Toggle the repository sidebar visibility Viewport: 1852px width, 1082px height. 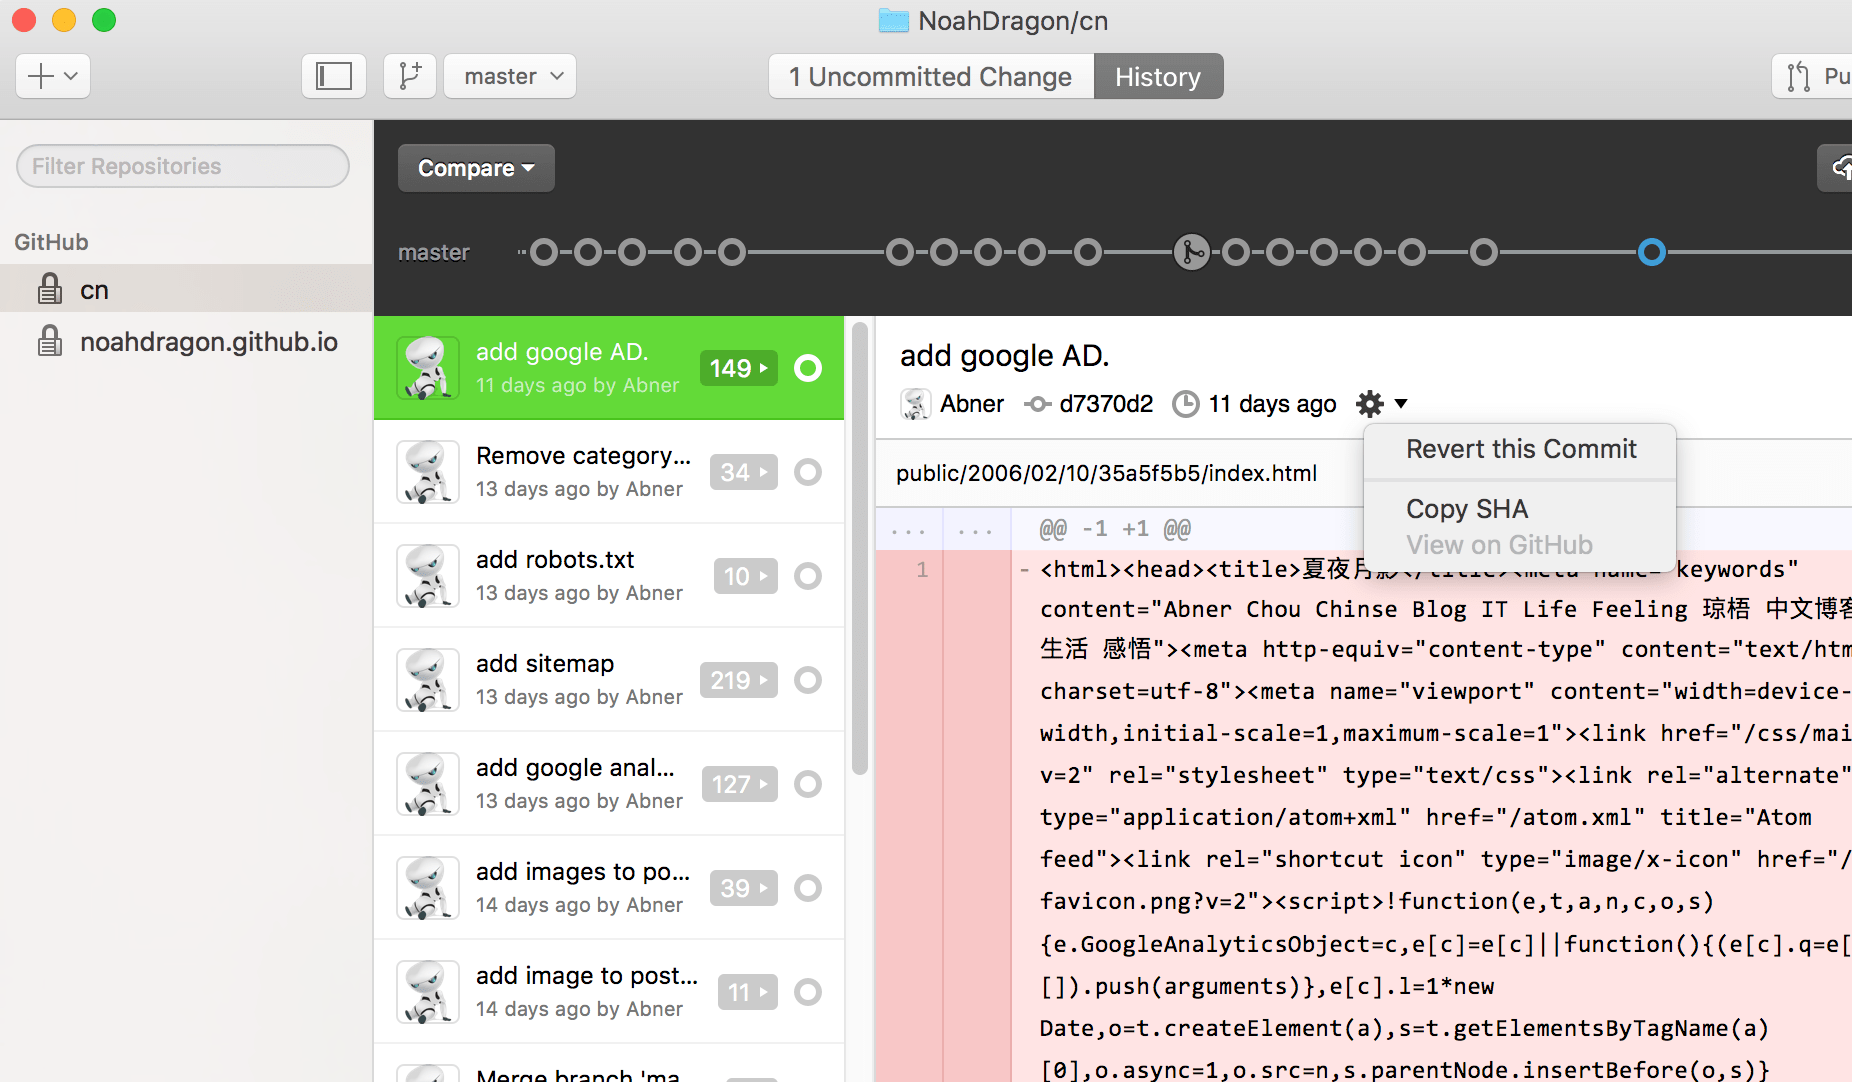click(334, 76)
